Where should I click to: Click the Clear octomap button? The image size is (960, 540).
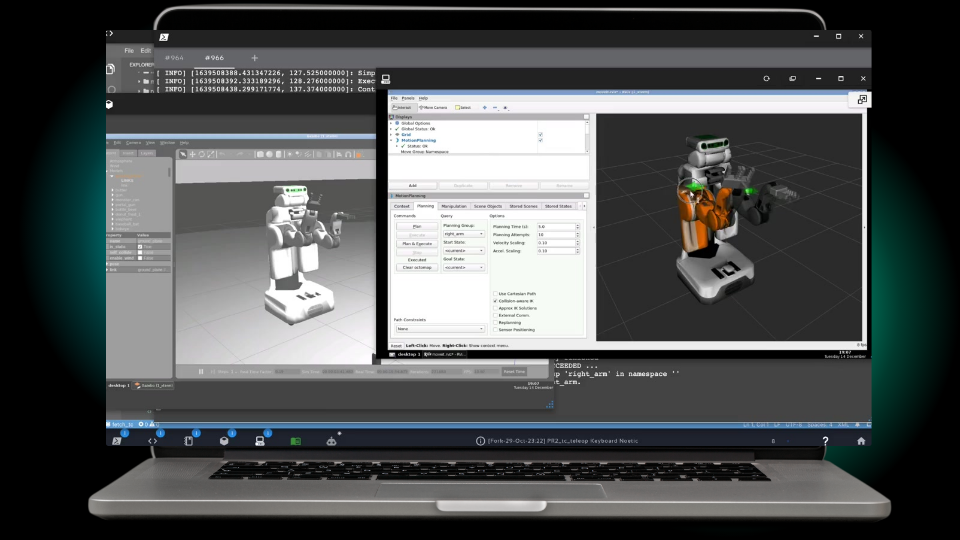click(416, 267)
